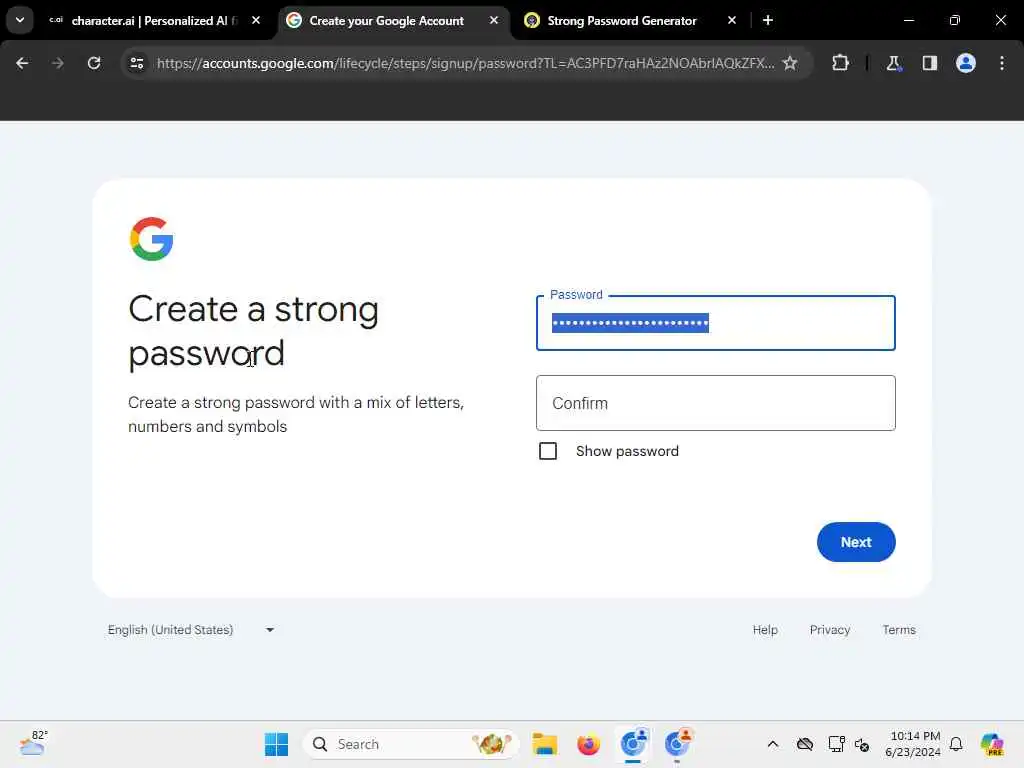Open a new browser tab

768,20
